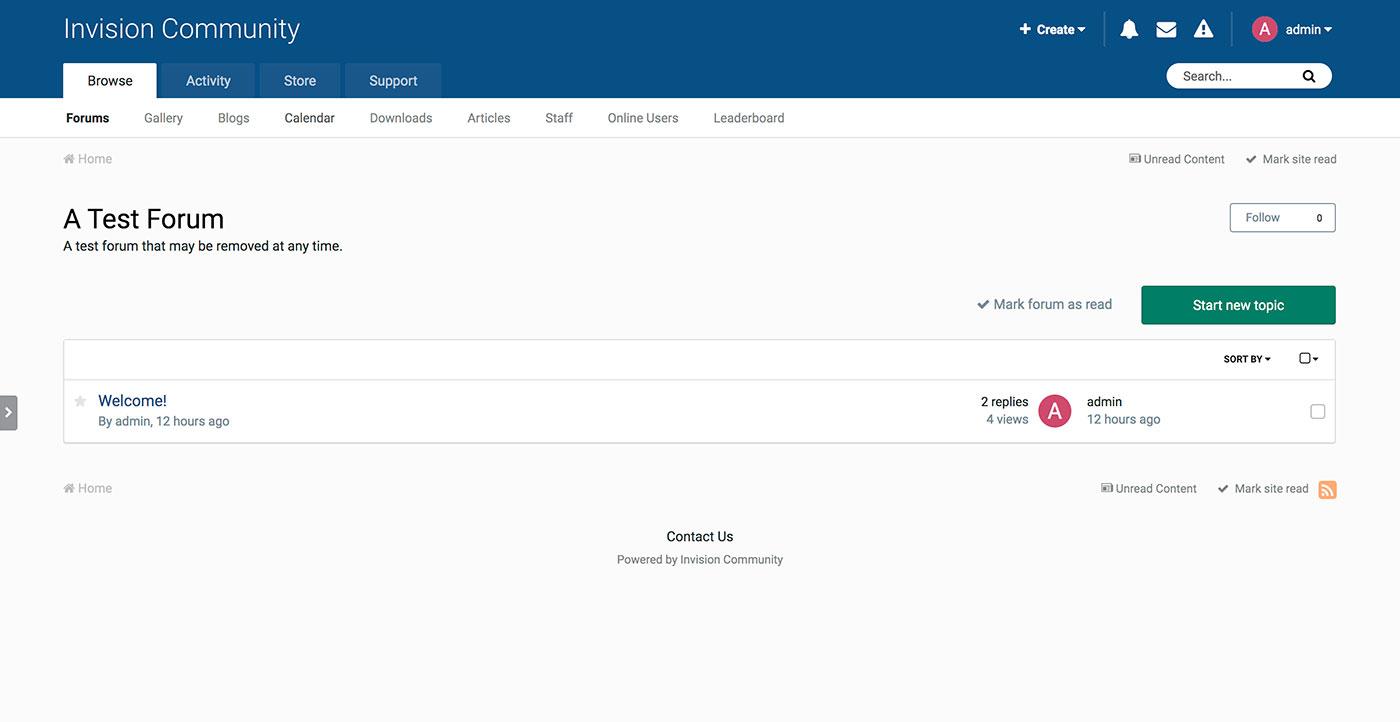Open the messages envelope icon
The image size is (1400, 722).
point(1166,28)
